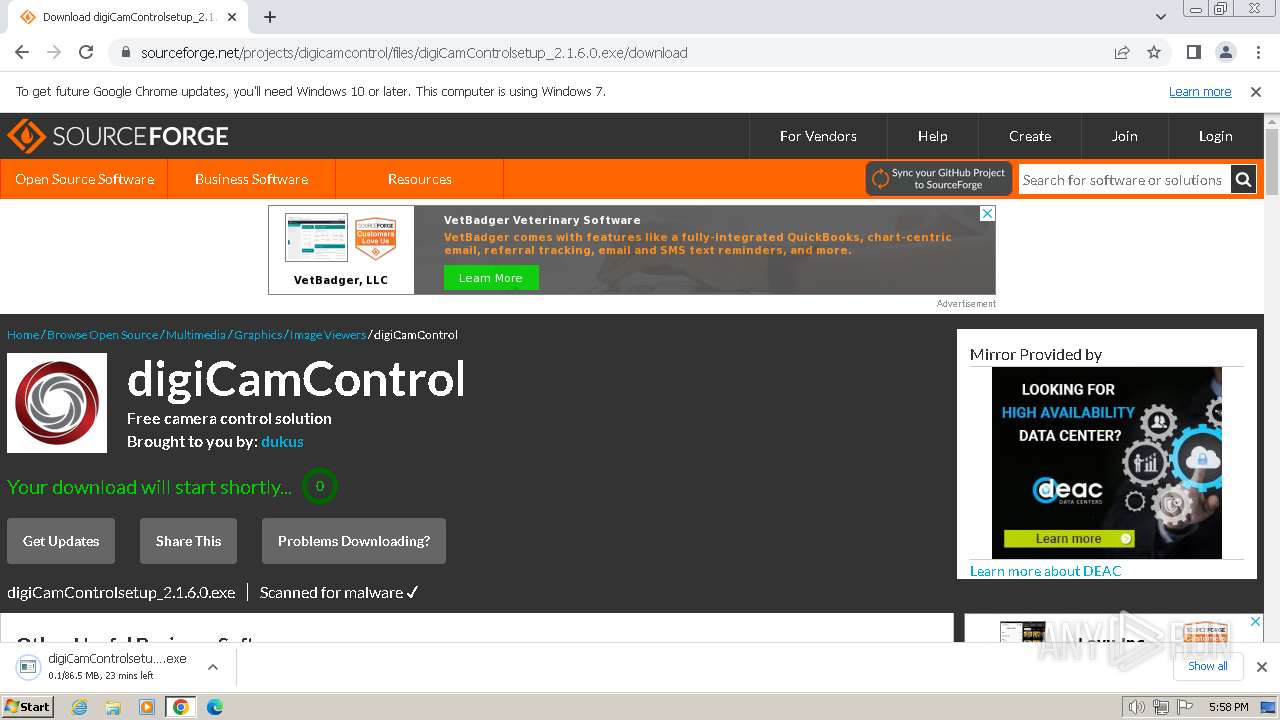Bookmark this page with the star icon

pyautogui.click(x=1154, y=52)
